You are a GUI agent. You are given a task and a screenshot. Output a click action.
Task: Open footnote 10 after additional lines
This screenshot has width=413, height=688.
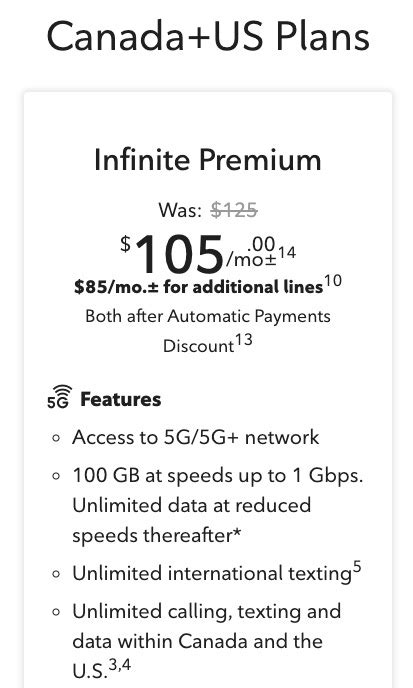pyautogui.click(x=333, y=281)
